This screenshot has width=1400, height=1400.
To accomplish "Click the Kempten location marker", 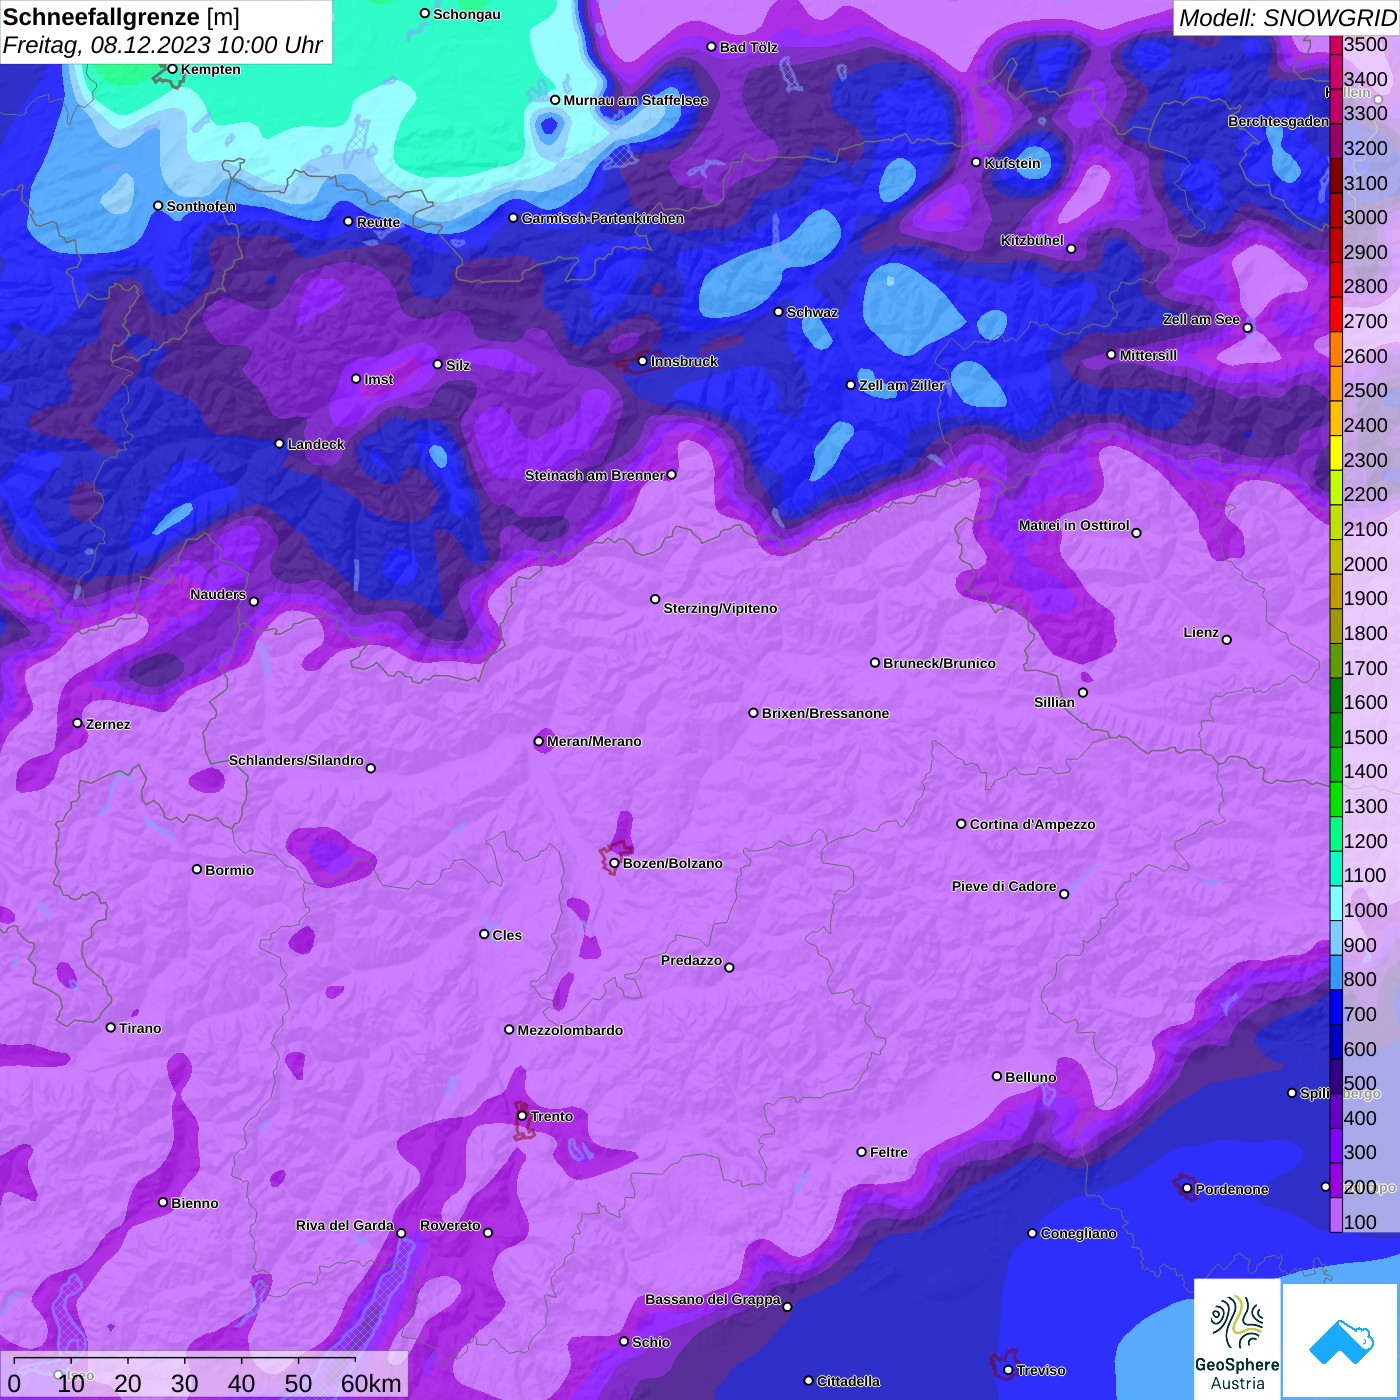I will coord(172,69).
